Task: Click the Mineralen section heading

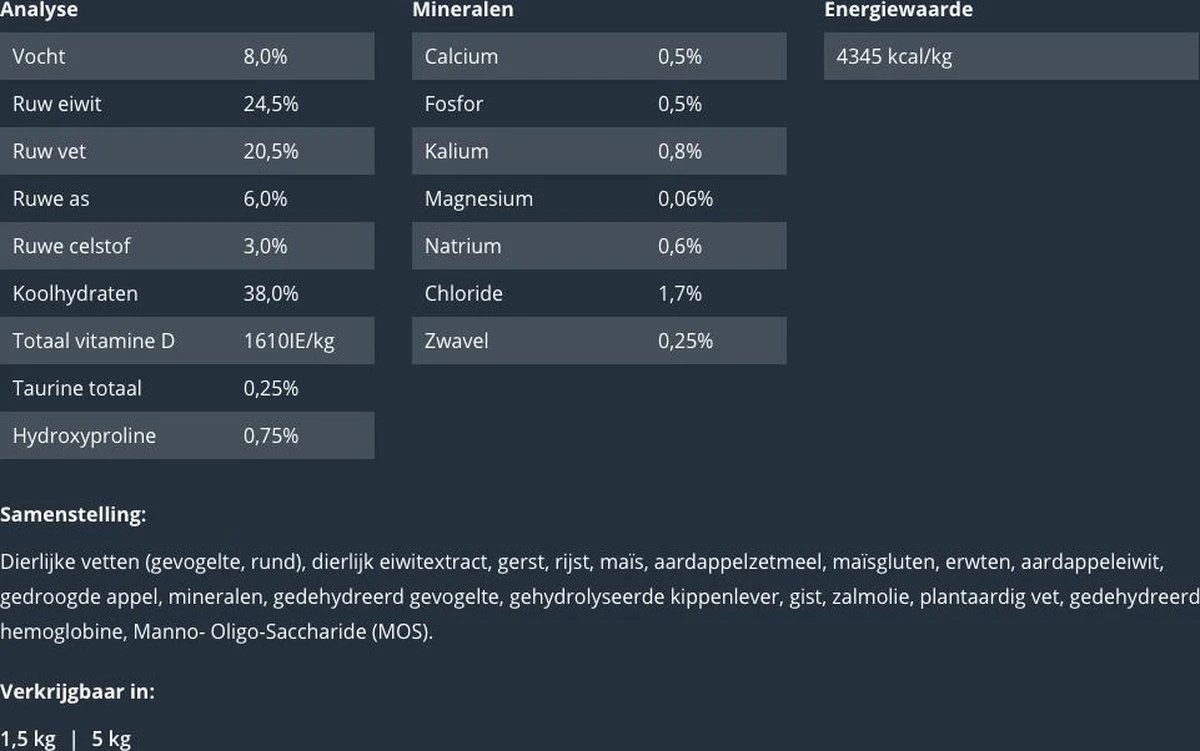Action: pyautogui.click(x=463, y=10)
